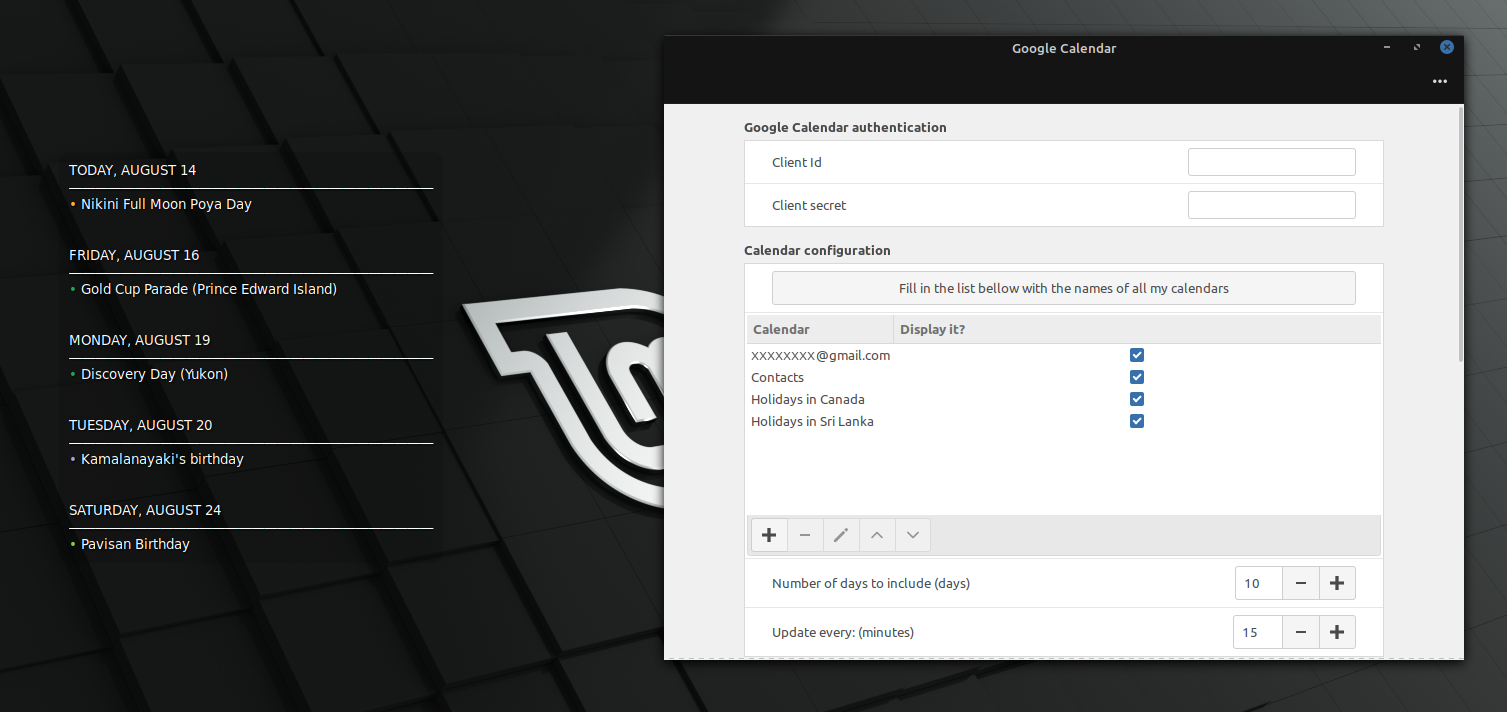Click the update every minutes value field
Screen dimensions: 1507x712
pyautogui.click(x=1259, y=632)
